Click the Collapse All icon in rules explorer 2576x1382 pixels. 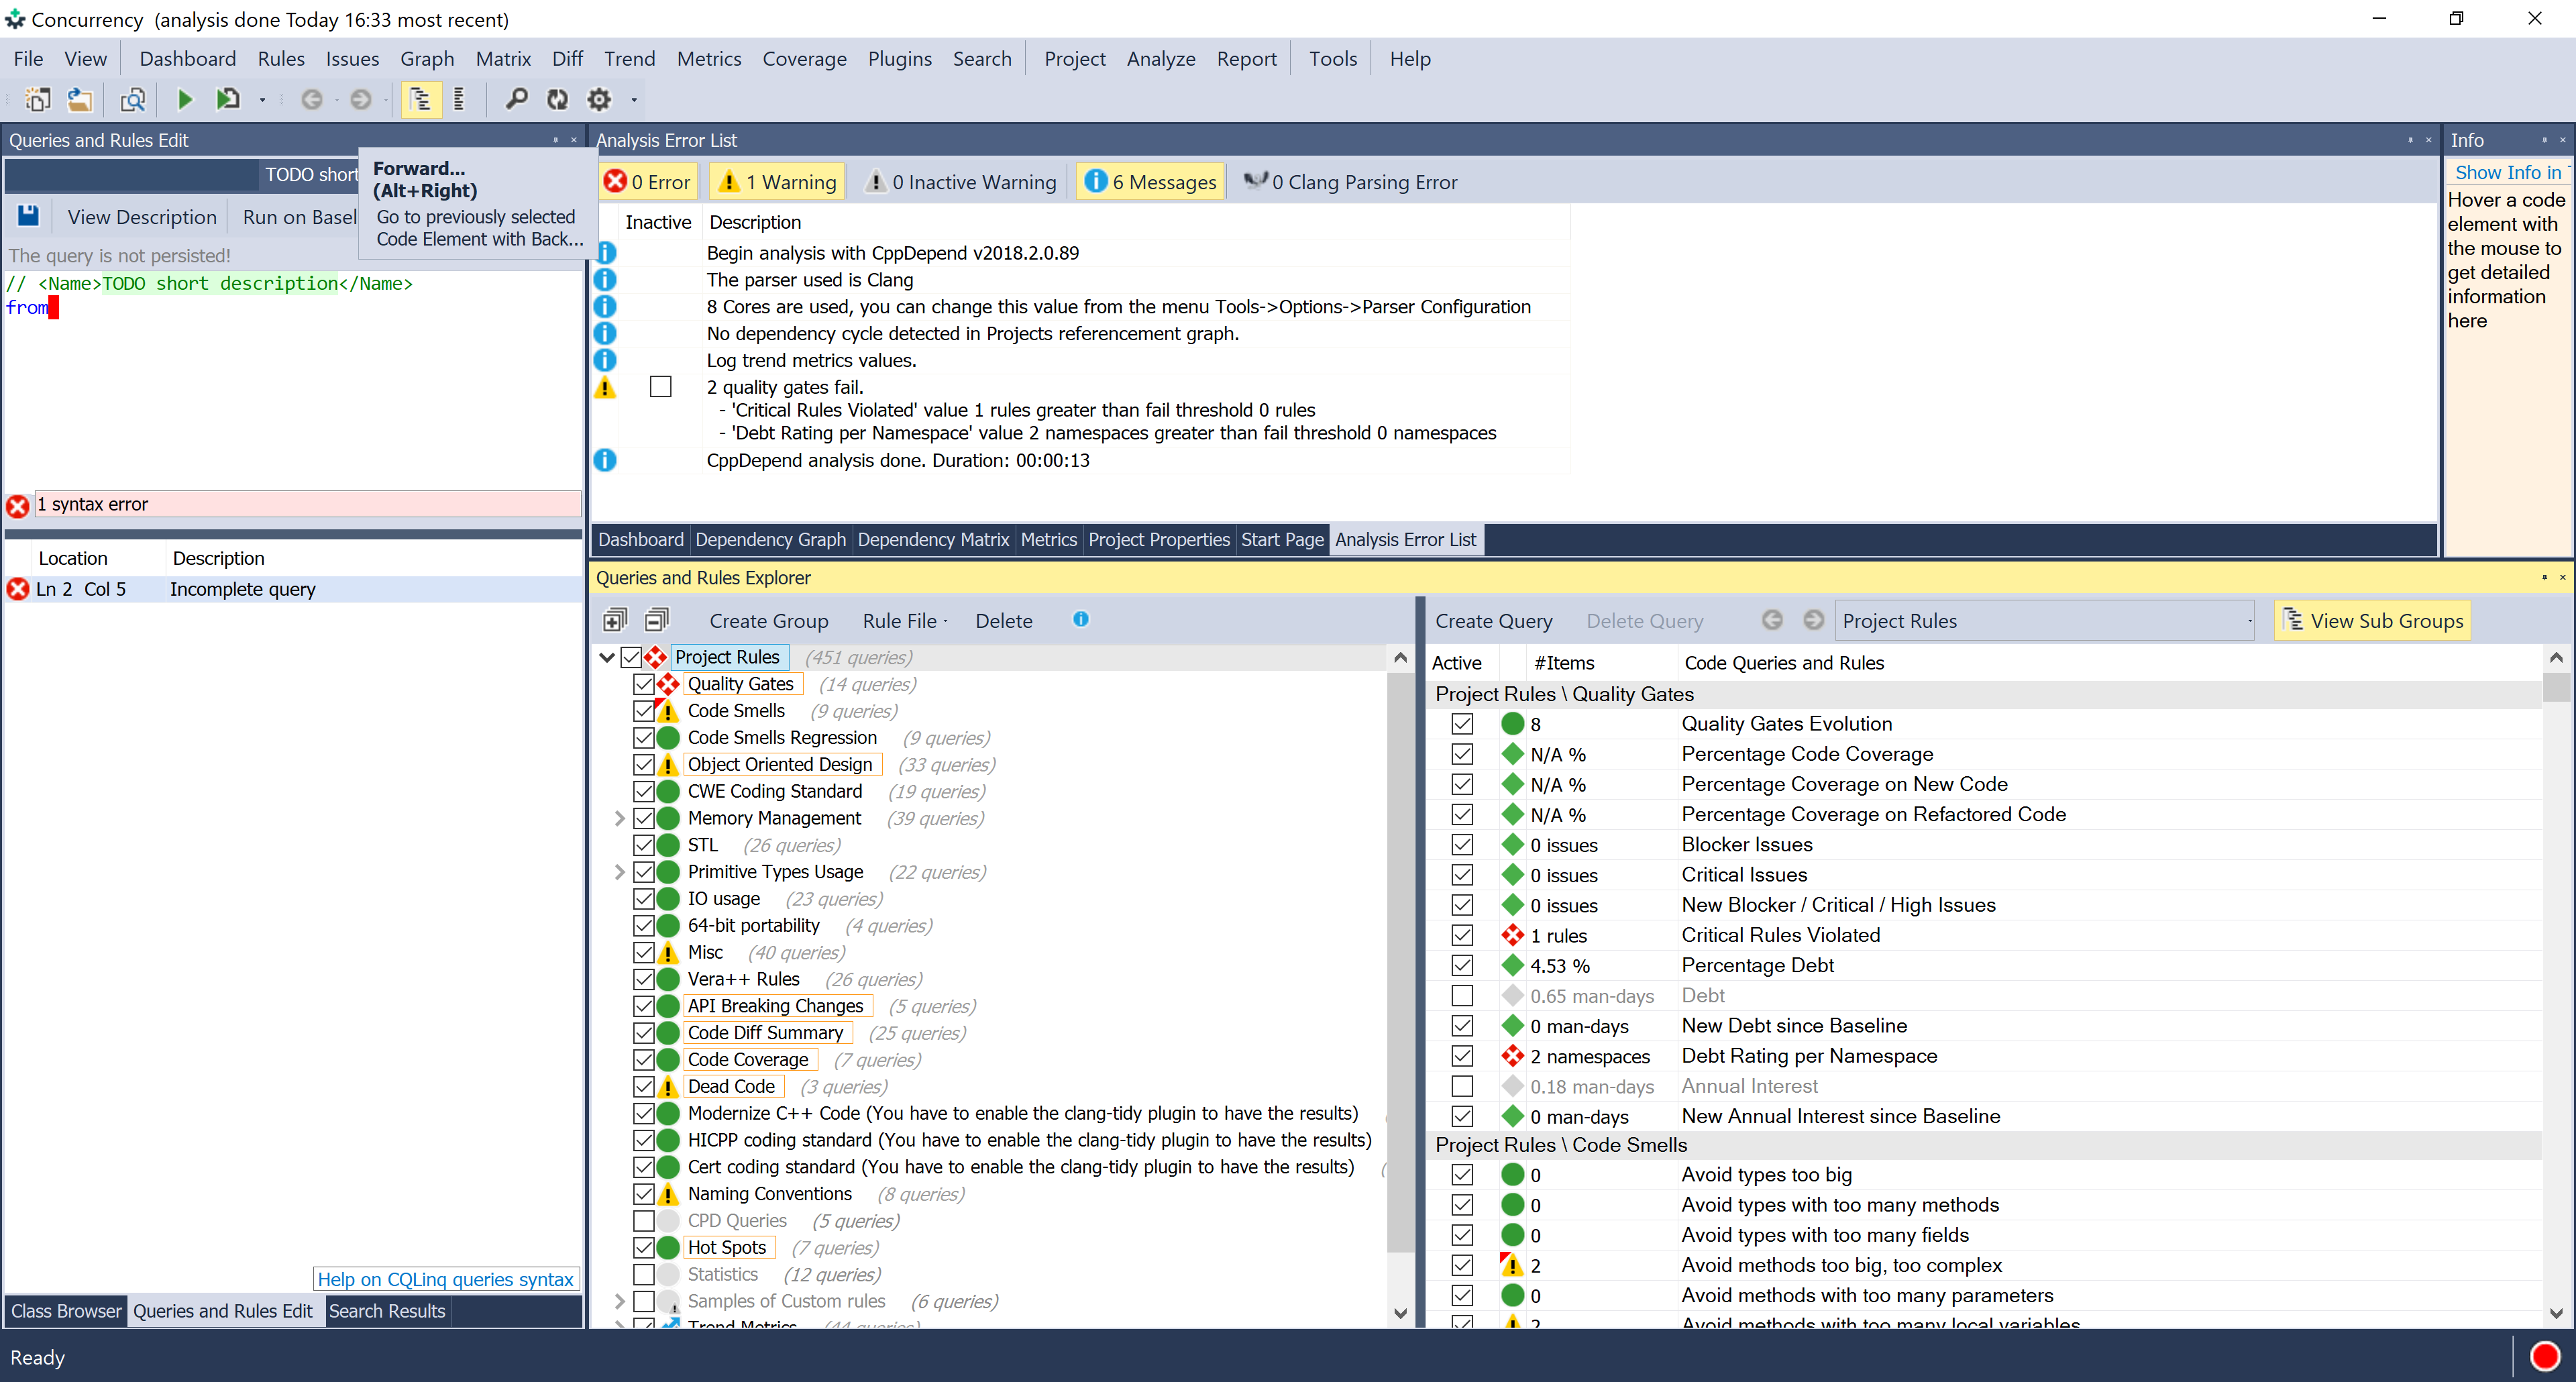point(656,621)
